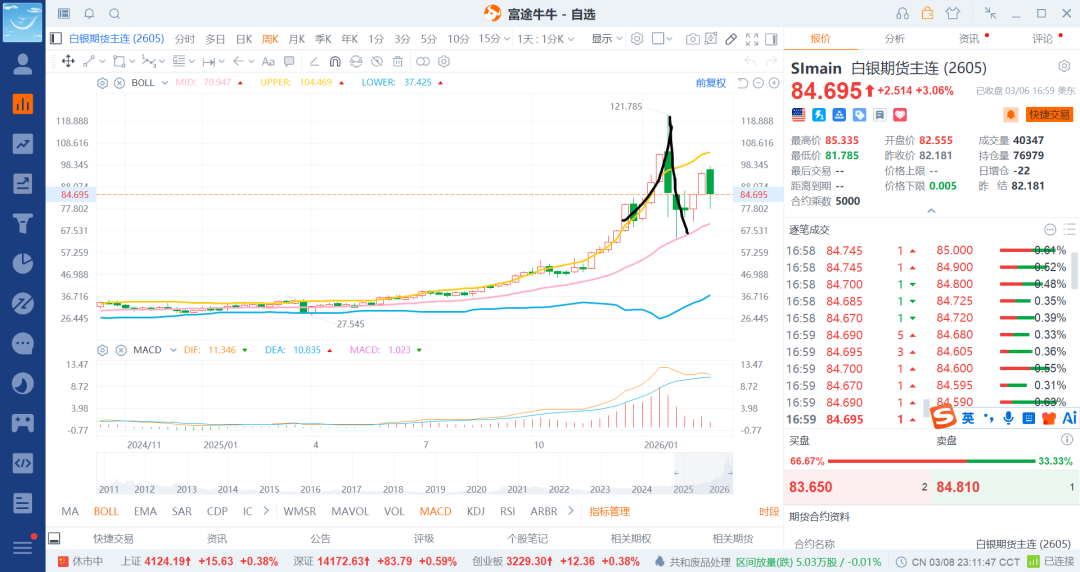This screenshot has height=572, width=1080.
Task: Collapse the quote details with up chevron
Action: click(931, 211)
